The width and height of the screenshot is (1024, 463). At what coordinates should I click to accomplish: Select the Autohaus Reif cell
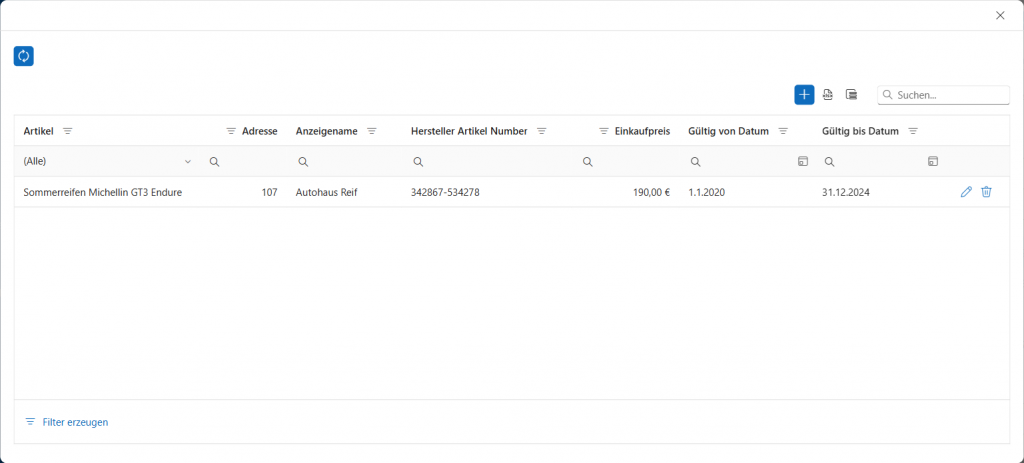click(326, 192)
